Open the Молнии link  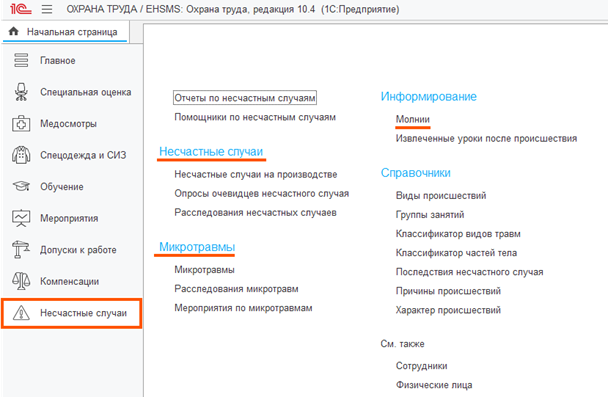point(413,119)
